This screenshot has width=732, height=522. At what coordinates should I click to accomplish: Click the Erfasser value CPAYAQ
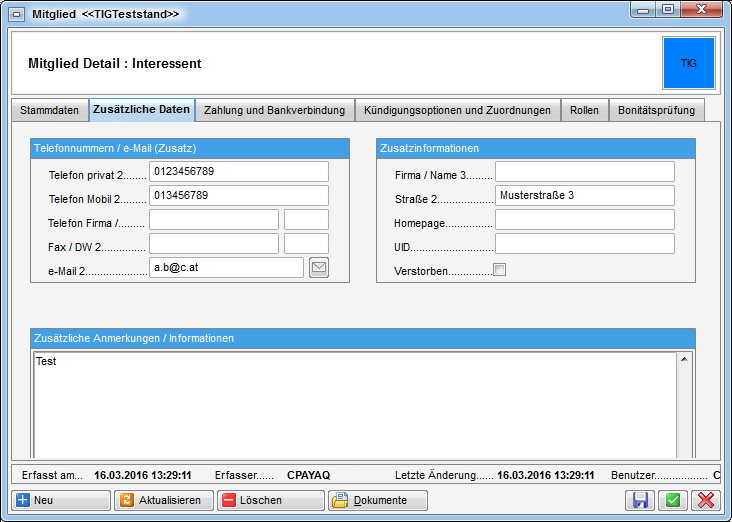(309, 475)
